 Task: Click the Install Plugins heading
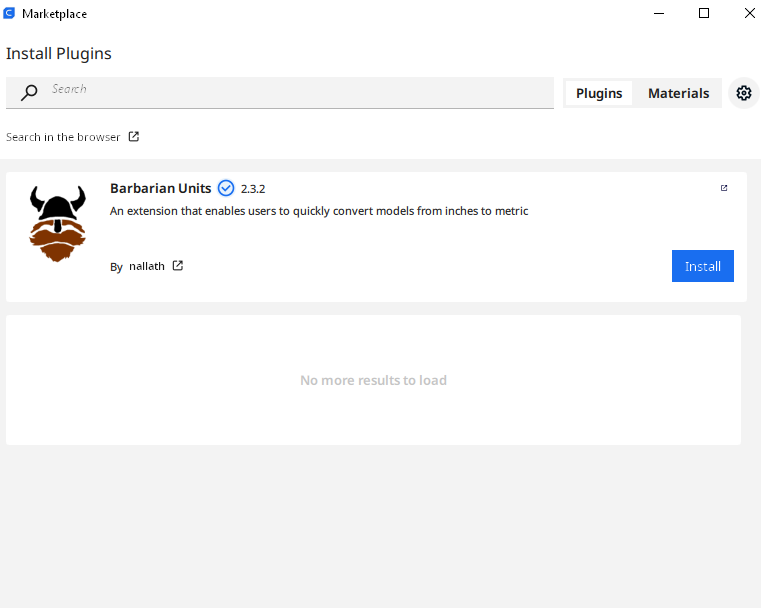pos(59,53)
